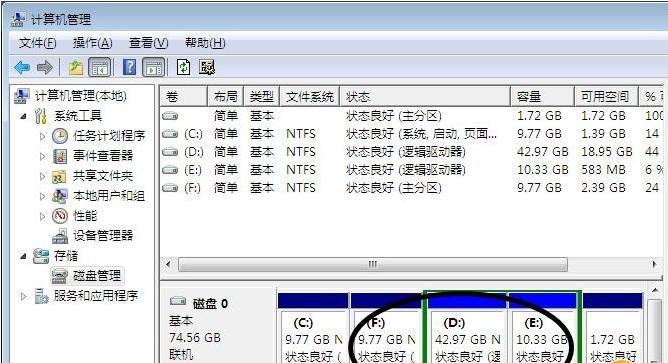Open the 操作(A) menu

pos(92,43)
